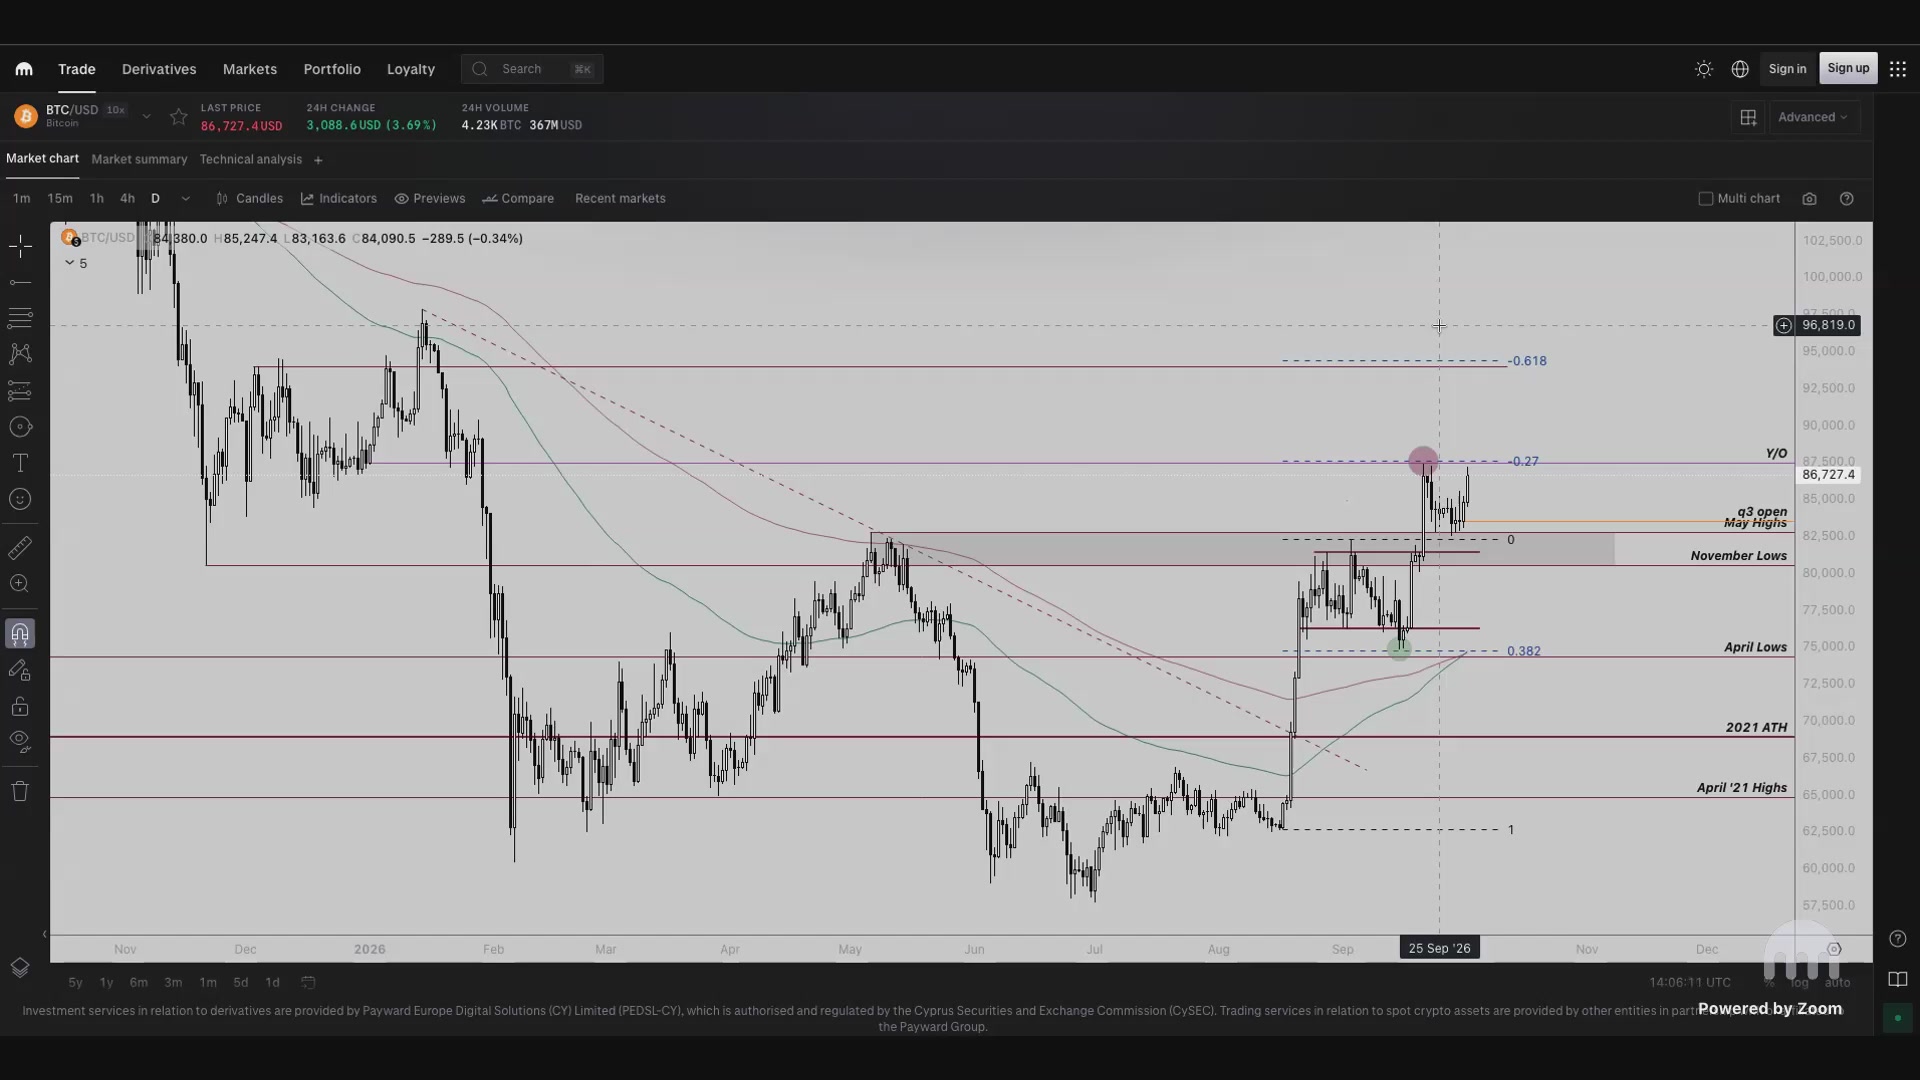Activate the zoom in tool
1920x1080 pixels.
click(20, 584)
